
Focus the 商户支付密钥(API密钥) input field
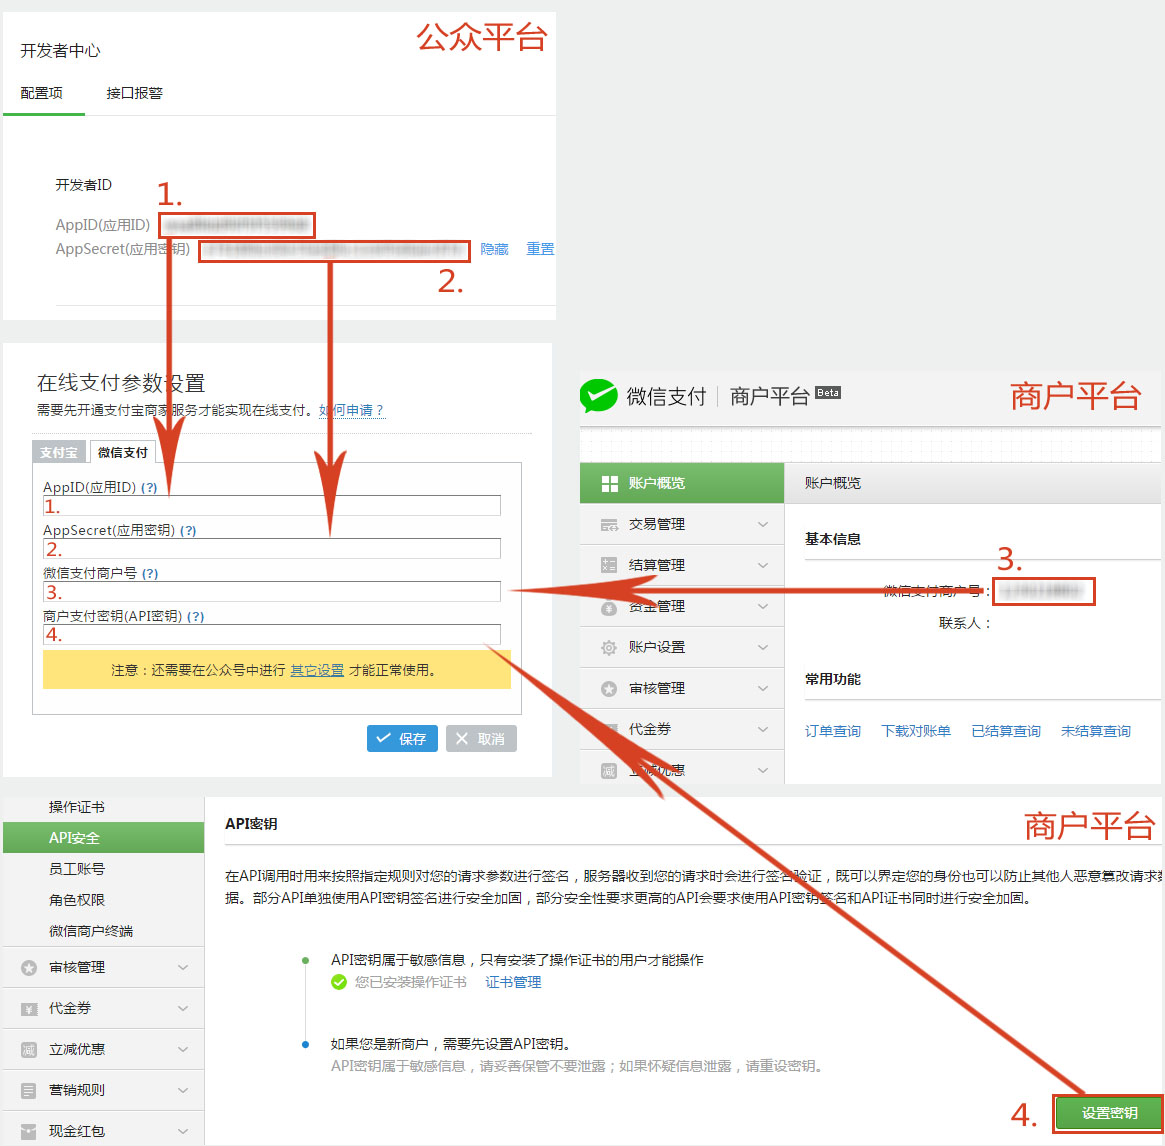(x=272, y=635)
